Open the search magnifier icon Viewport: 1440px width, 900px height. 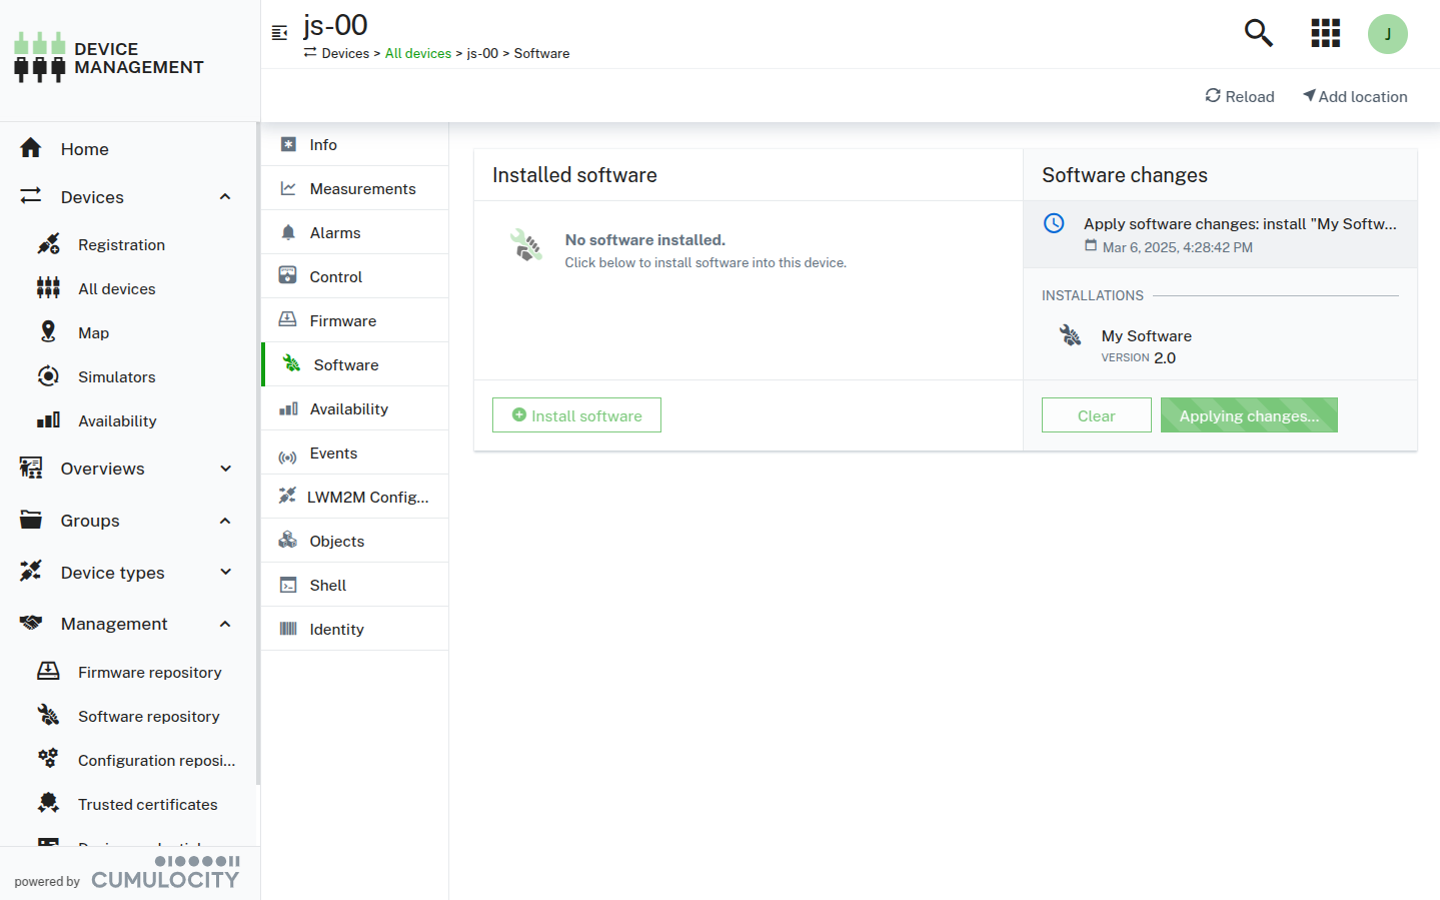point(1258,33)
